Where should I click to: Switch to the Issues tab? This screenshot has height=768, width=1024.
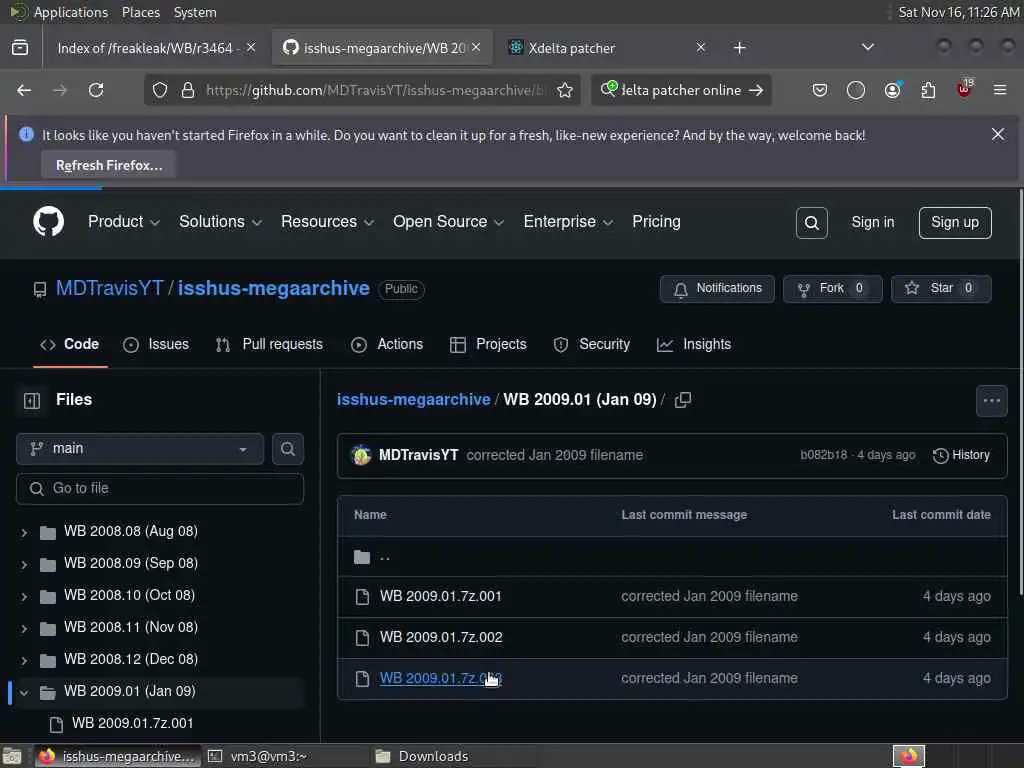tap(156, 344)
